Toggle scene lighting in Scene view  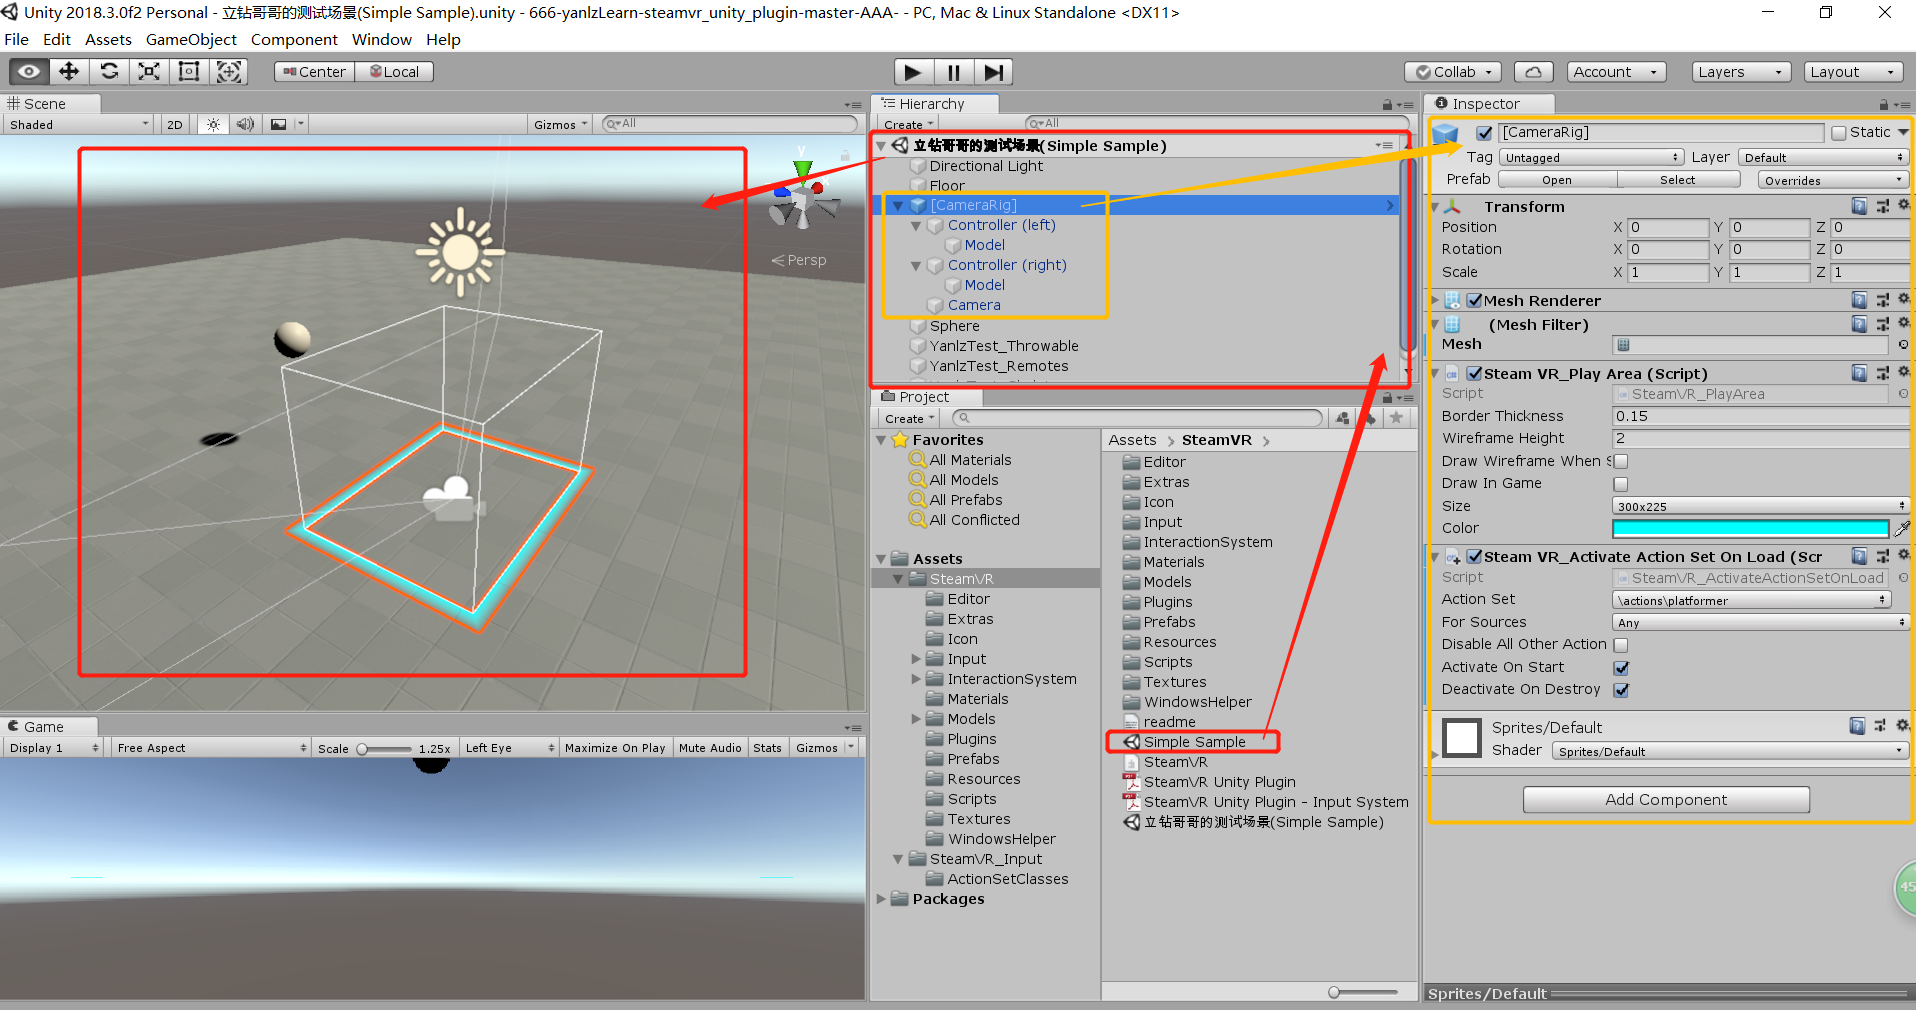[x=212, y=123]
